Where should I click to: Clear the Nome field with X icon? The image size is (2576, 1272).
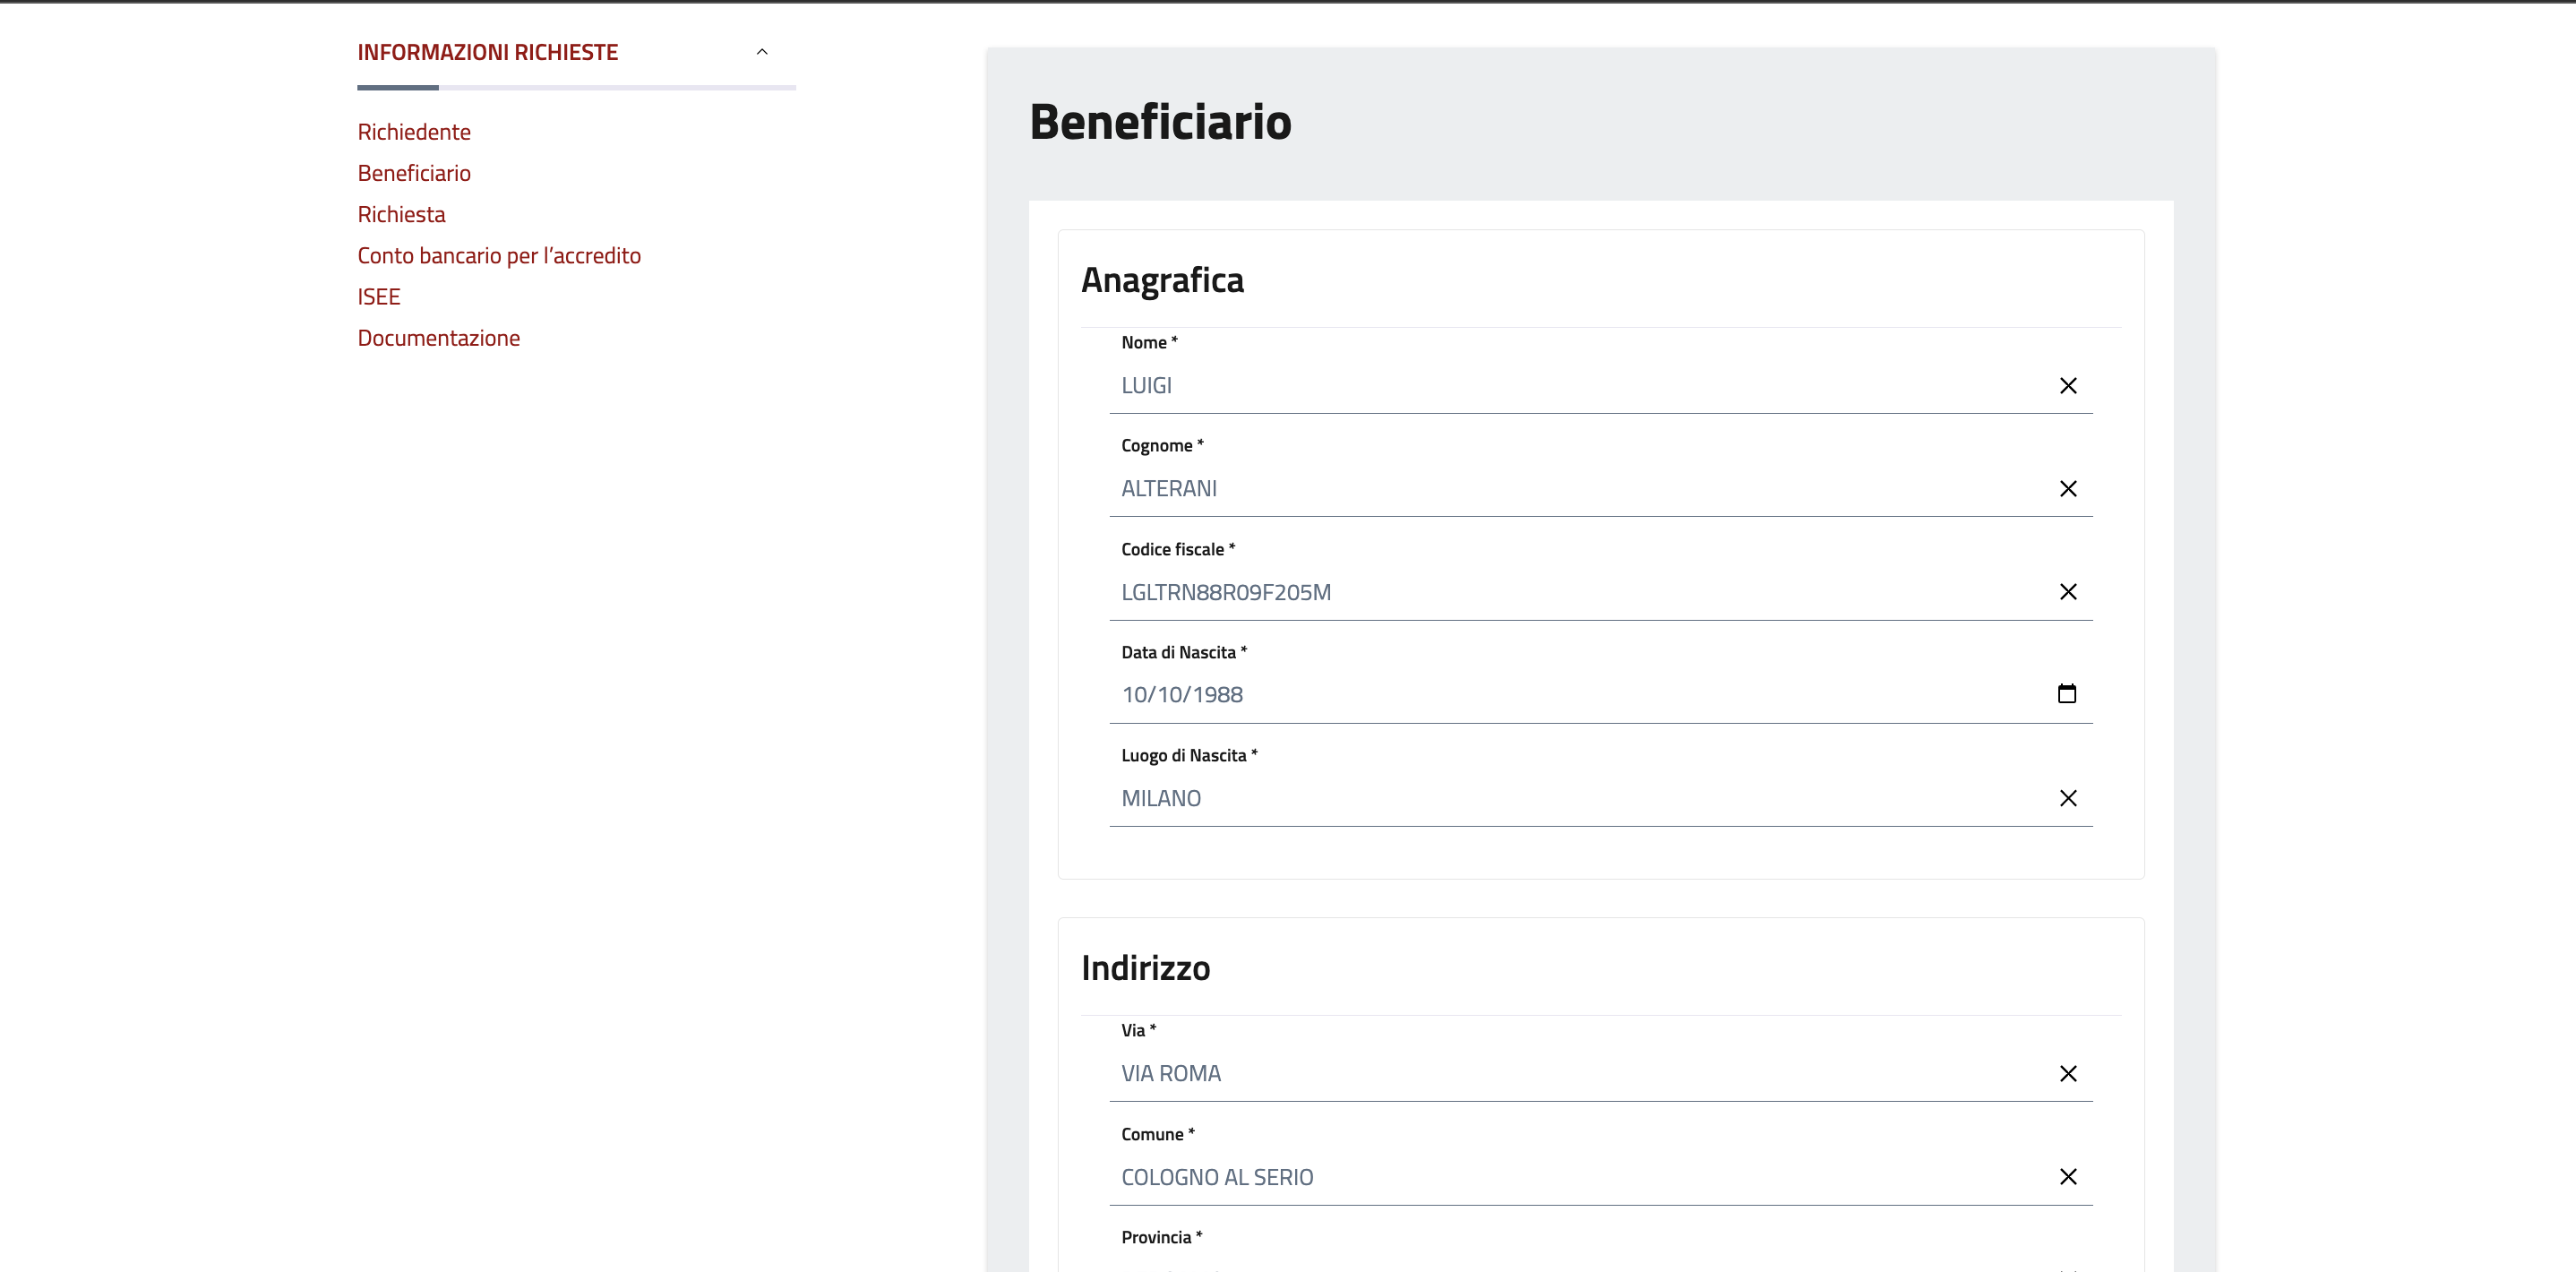pos(2067,386)
